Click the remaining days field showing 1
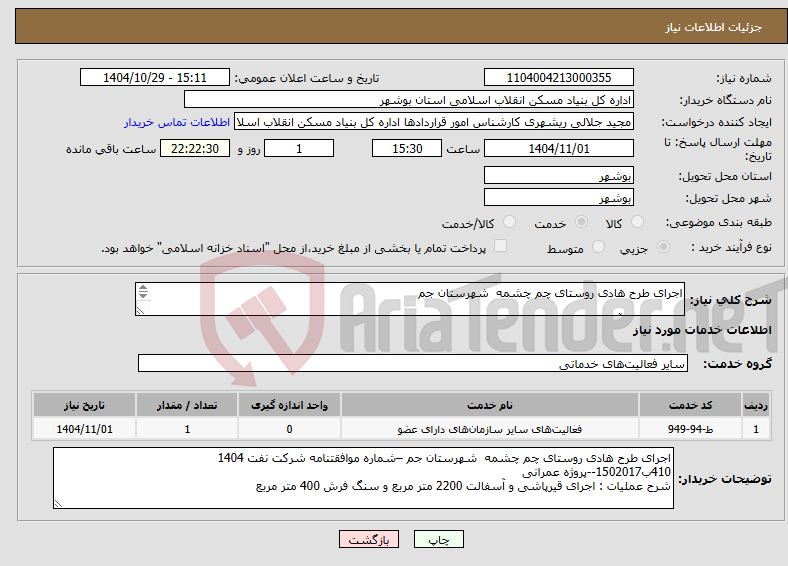The width and height of the screenshot is (788, 566). 299,148
